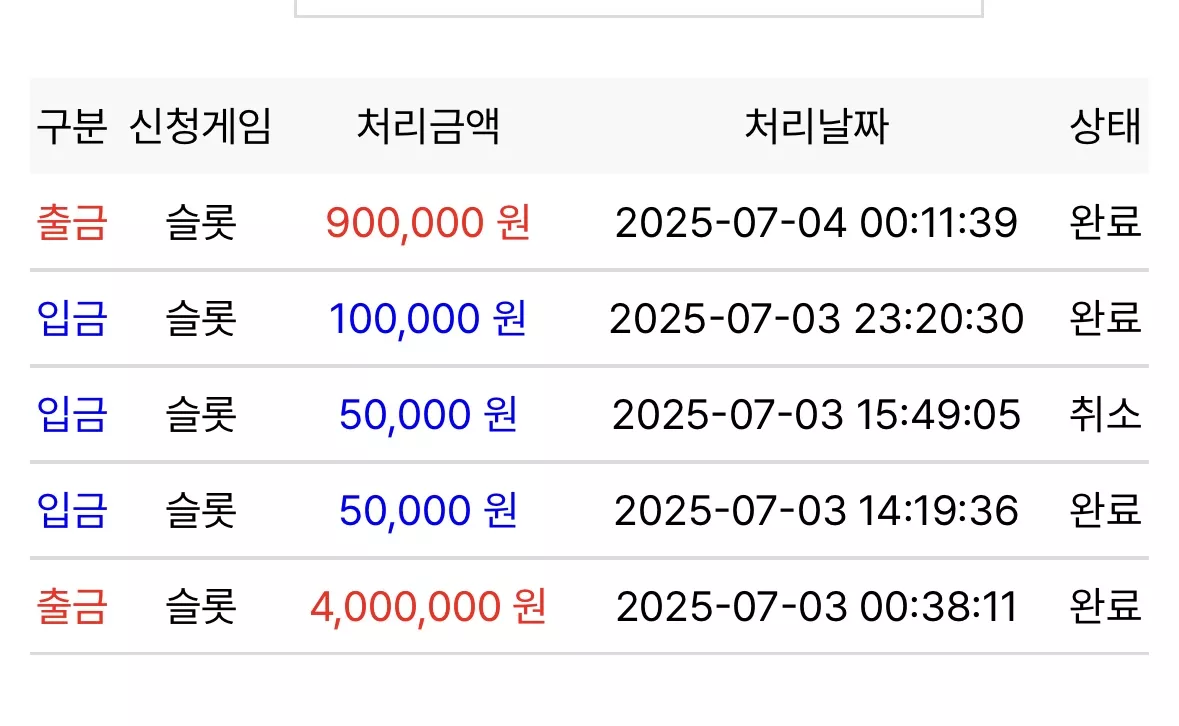
Task: Click the date 2025-07-03 15:49:05
Action: click(817, 415)
